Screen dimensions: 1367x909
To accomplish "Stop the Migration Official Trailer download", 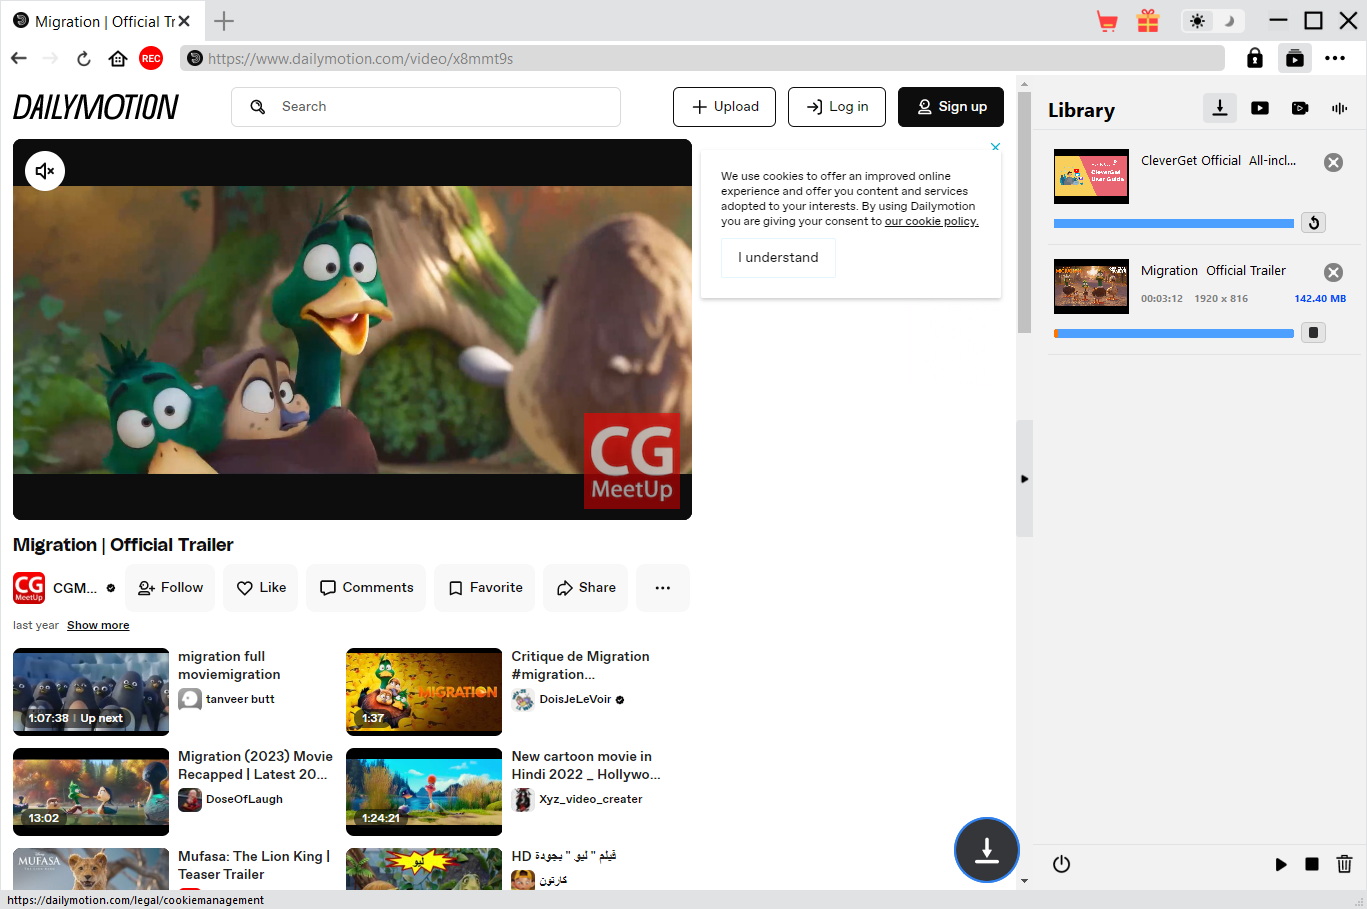I will point(1314,333).
